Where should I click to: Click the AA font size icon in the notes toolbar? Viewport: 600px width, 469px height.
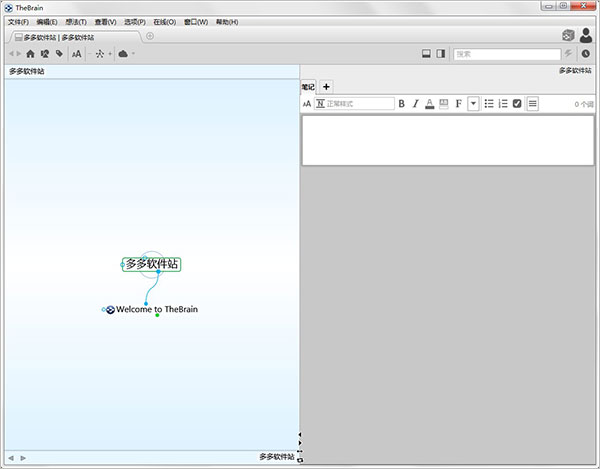(x=307, y=104)
